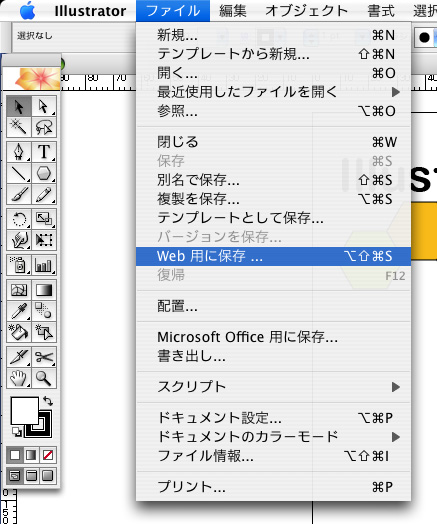Viewport: 437px width, 524px height.
Task: Choose Web 用に保存 ... item
Action: coord(273,256)
